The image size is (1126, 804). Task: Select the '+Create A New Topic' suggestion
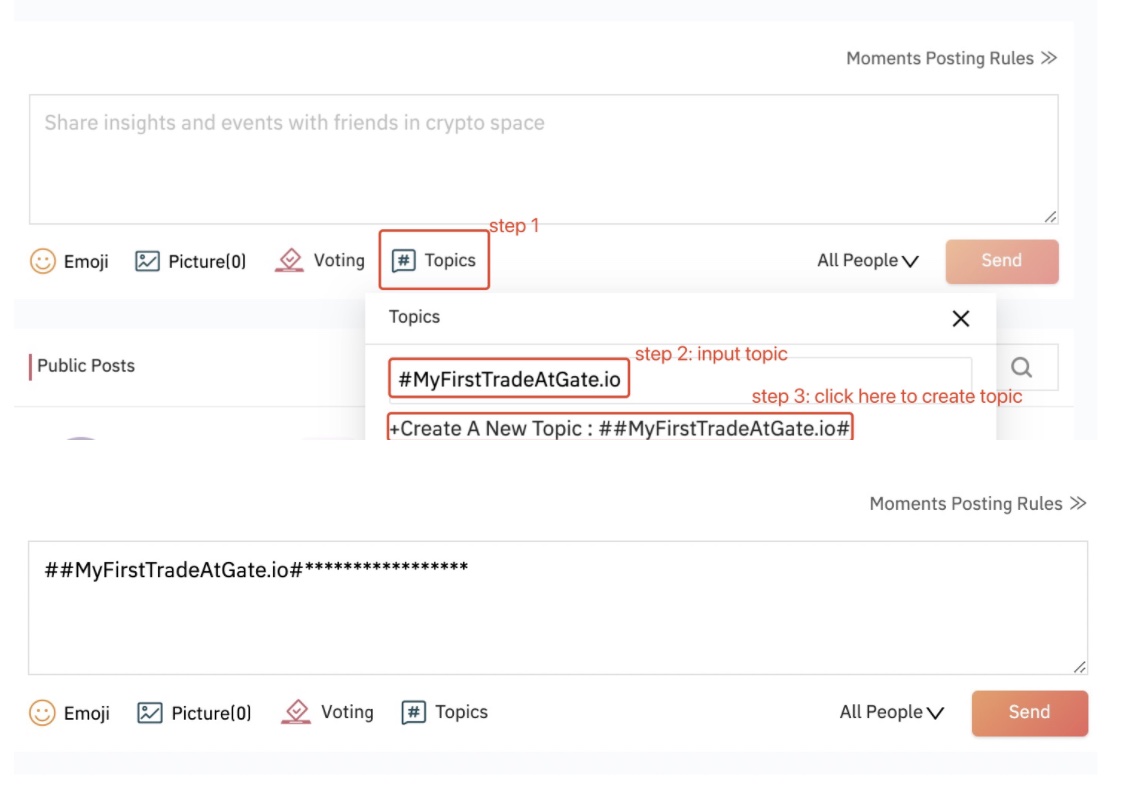pyautogui.click(x=620, y=429)
